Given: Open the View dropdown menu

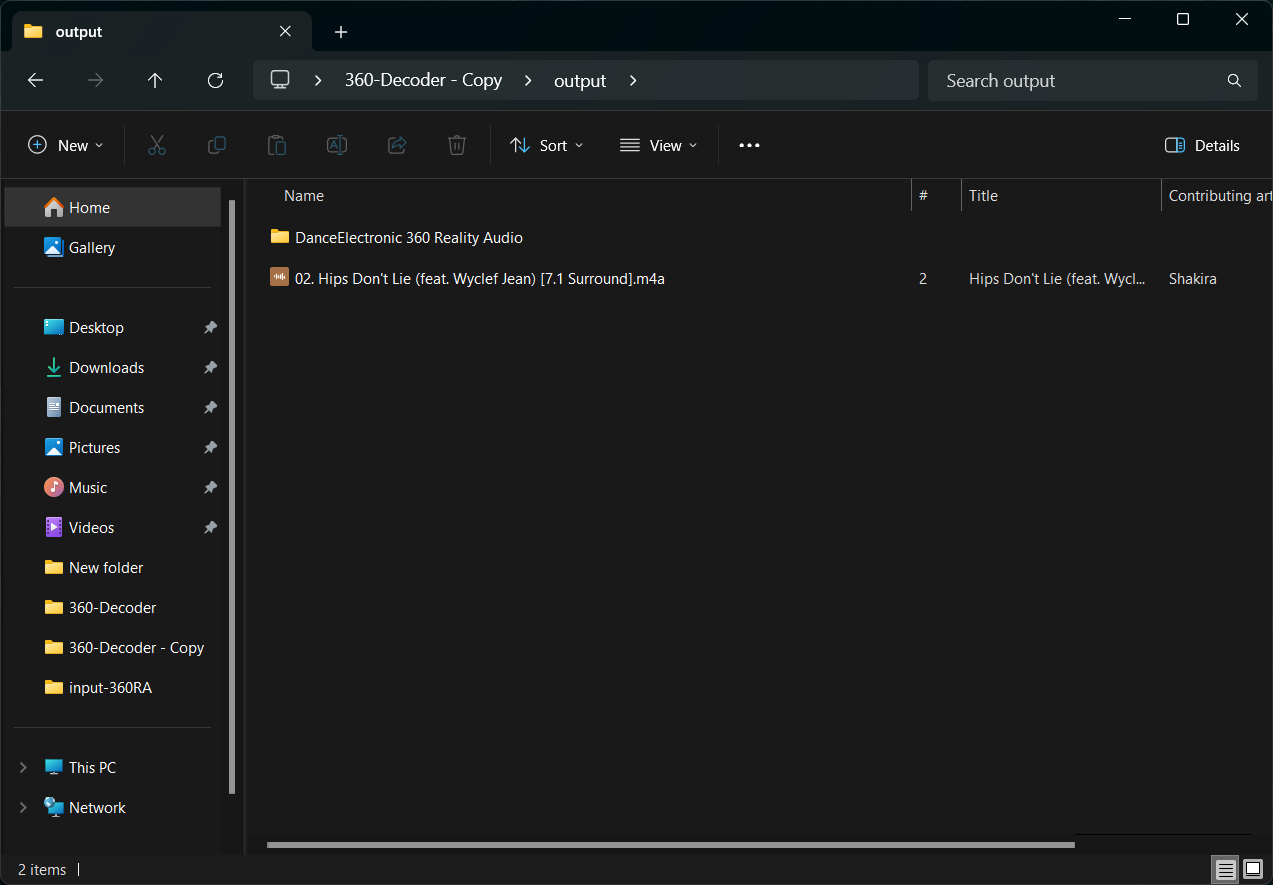Looking at the screenshot, I should click(658, 145).
